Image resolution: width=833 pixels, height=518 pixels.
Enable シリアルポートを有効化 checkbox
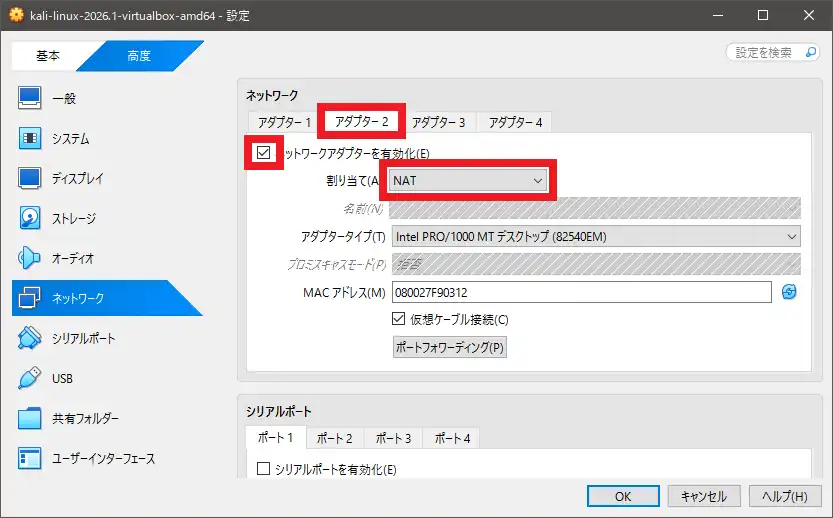(x=263, y=469)
